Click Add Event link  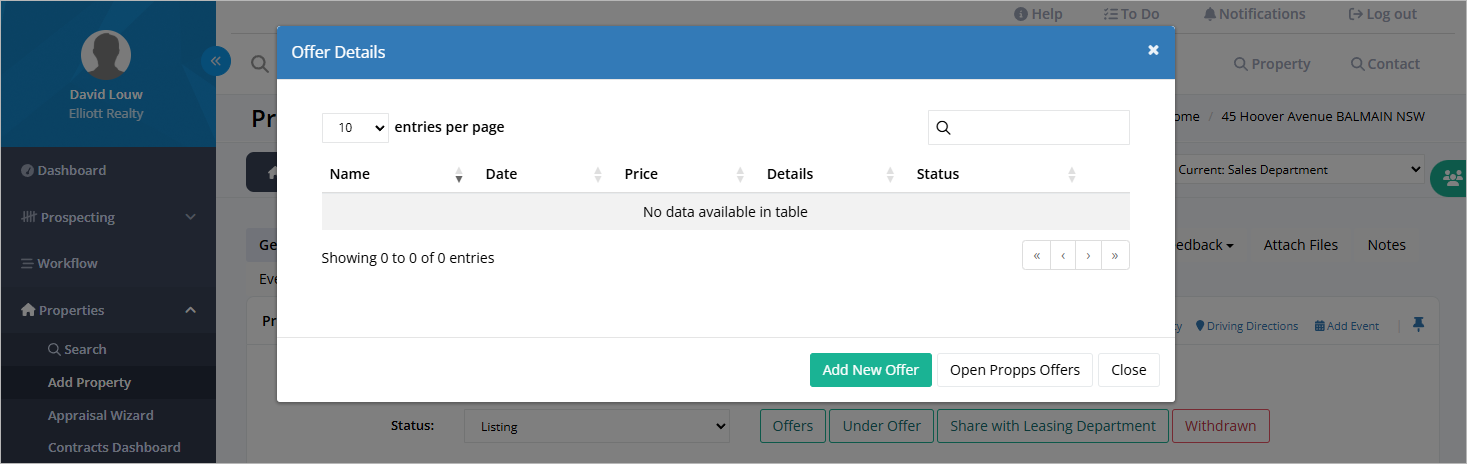click(1346, 326)
